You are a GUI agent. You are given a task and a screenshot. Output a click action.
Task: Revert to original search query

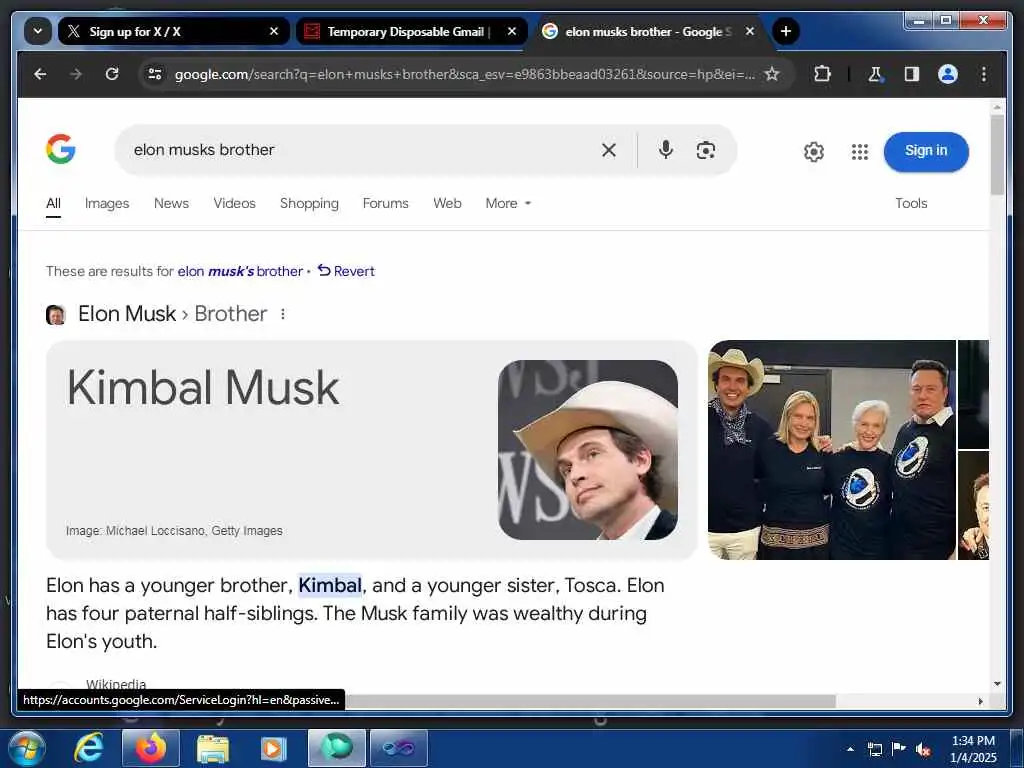tap(346, 271)
